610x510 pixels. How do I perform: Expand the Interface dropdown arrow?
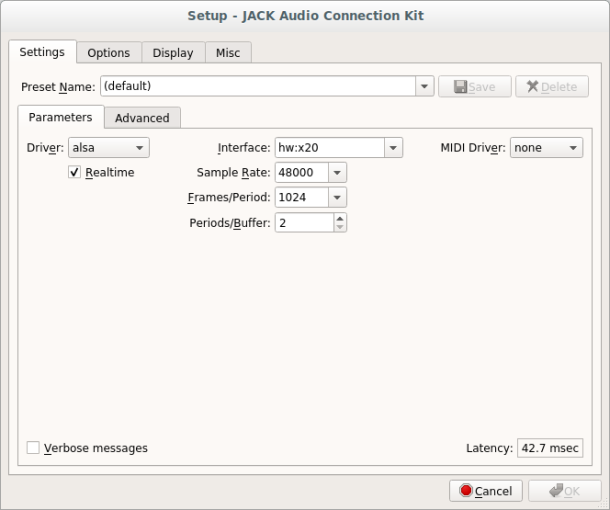(x=393, y=148)
